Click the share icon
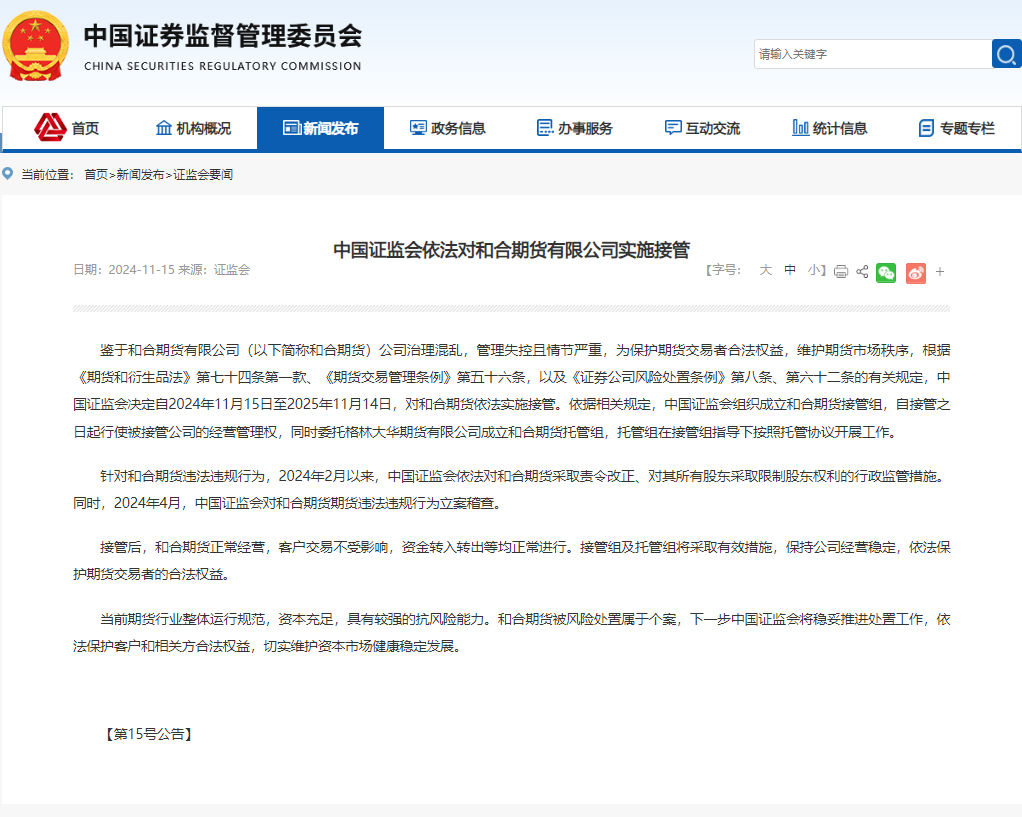The width and height of the screenshot is (1022, 817). [862, 272]
